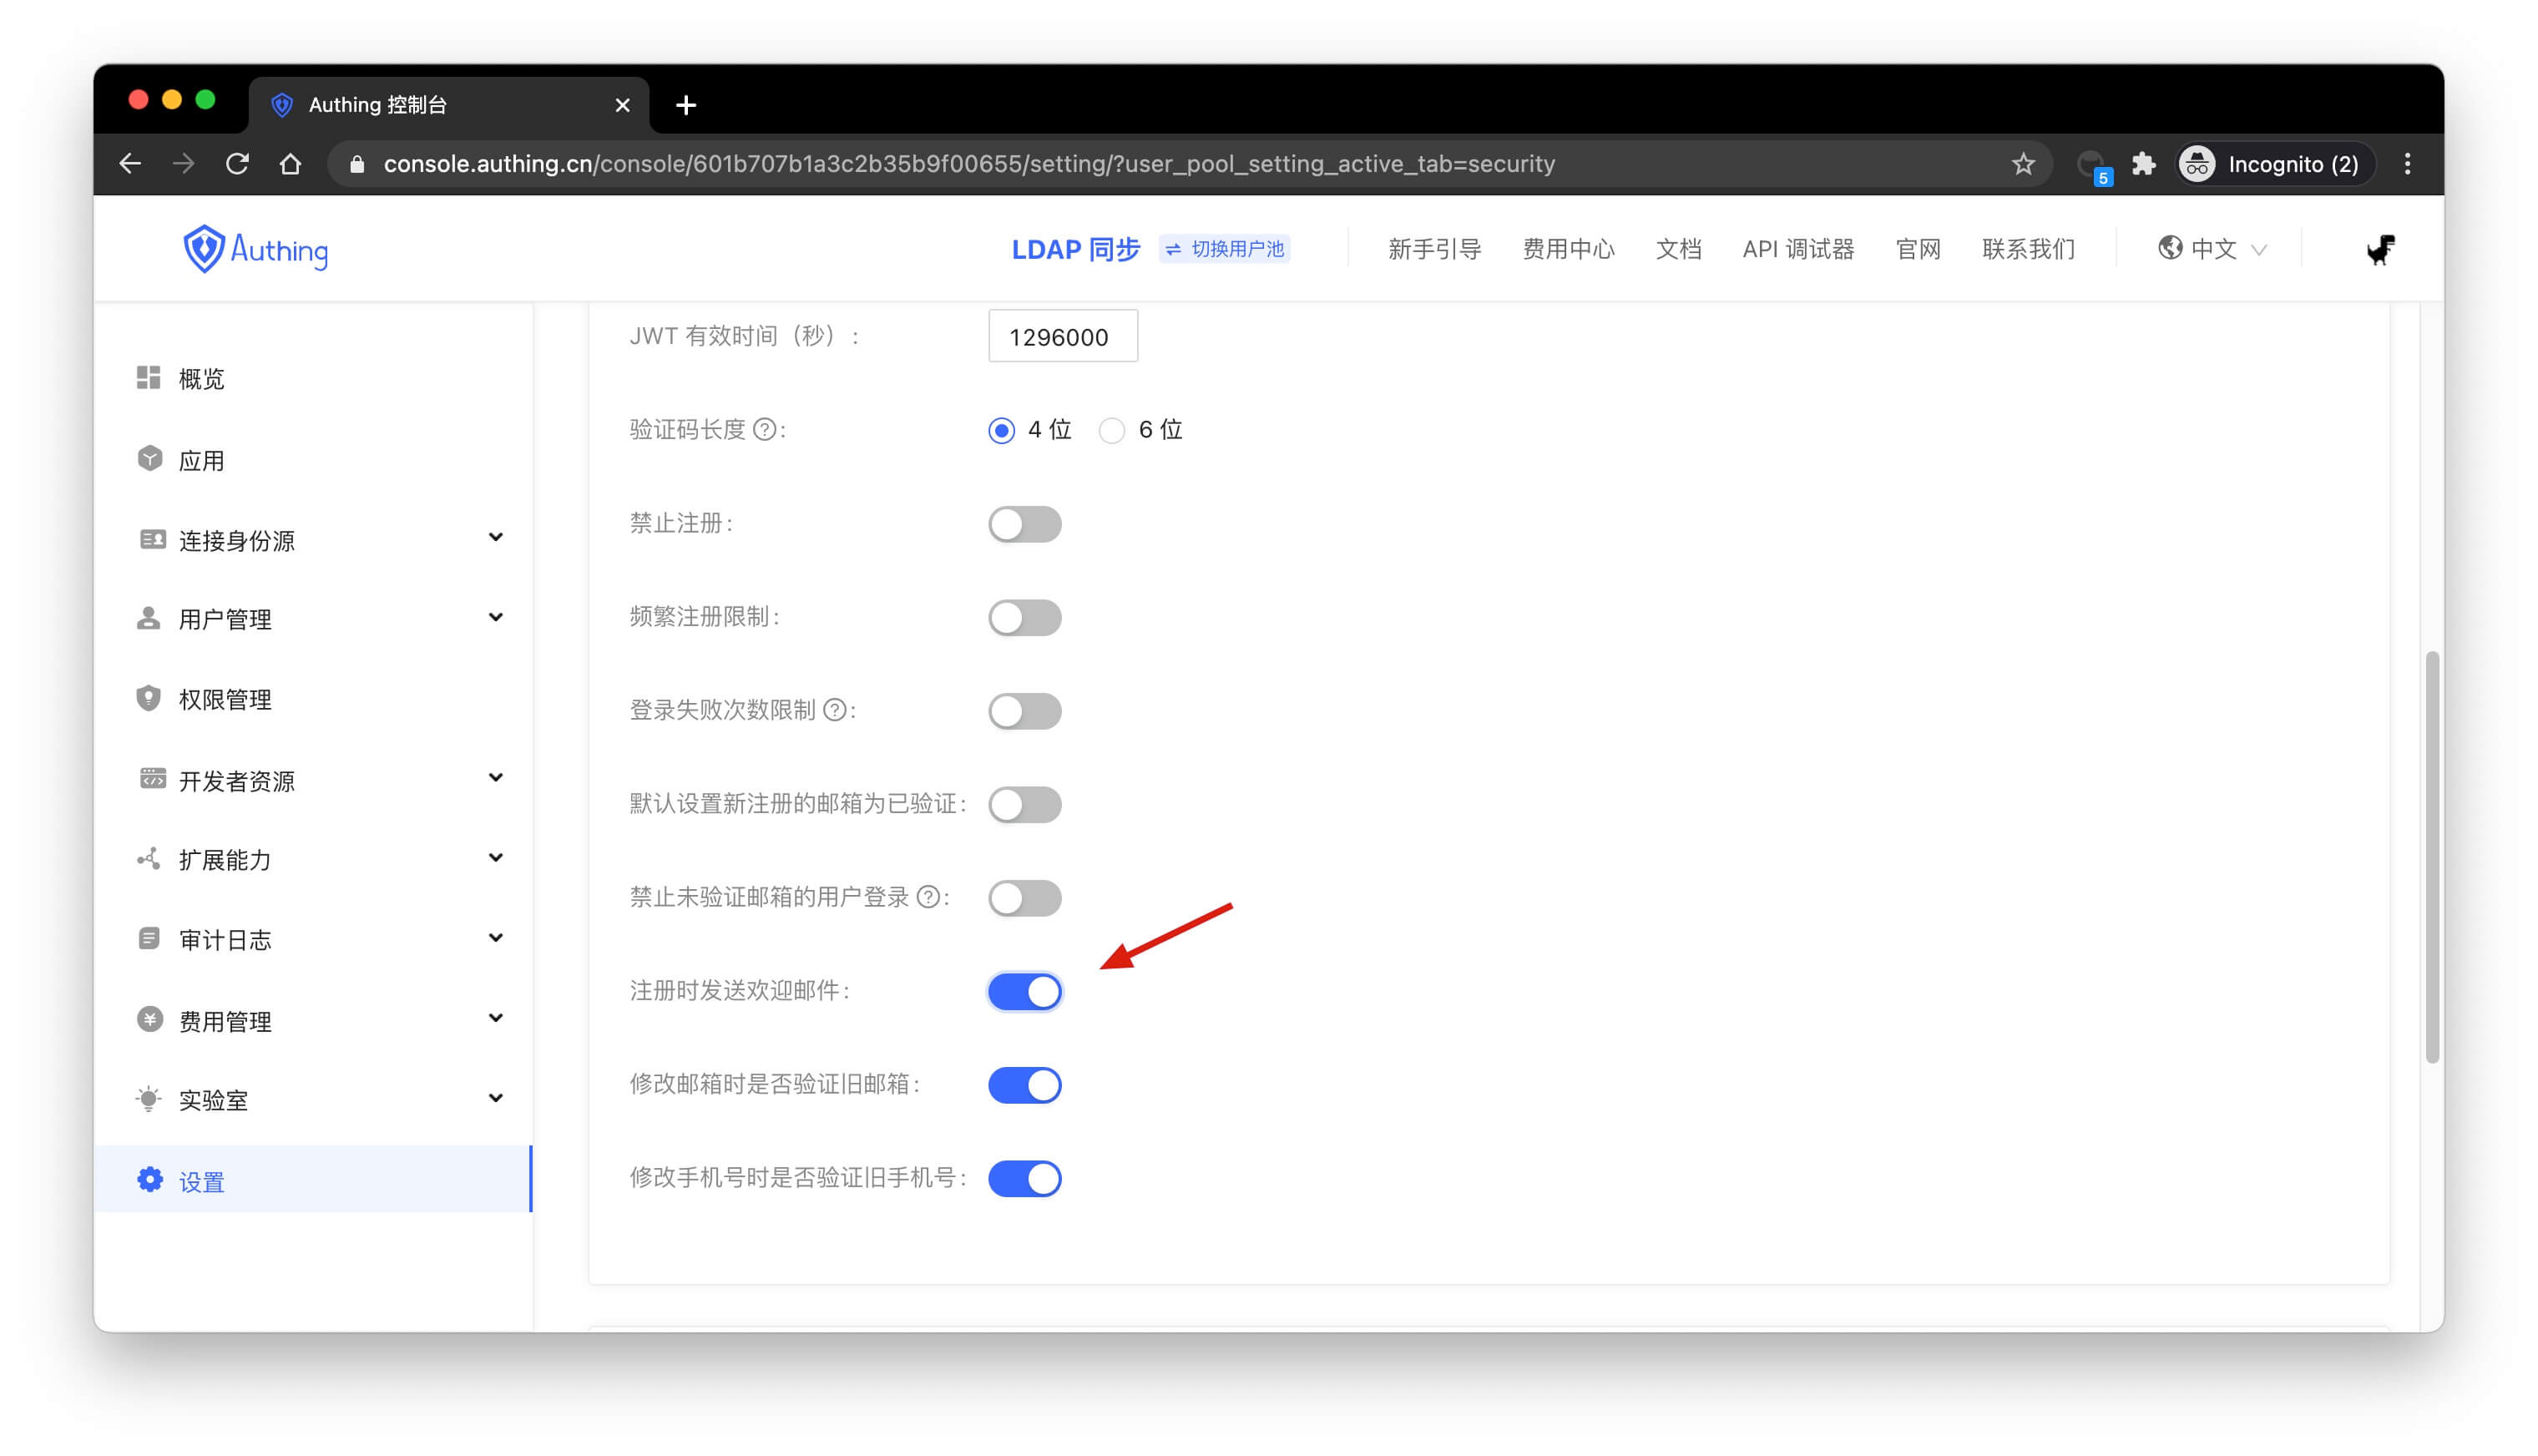Bookmark this page with the star icon

tap(2022, 164)
